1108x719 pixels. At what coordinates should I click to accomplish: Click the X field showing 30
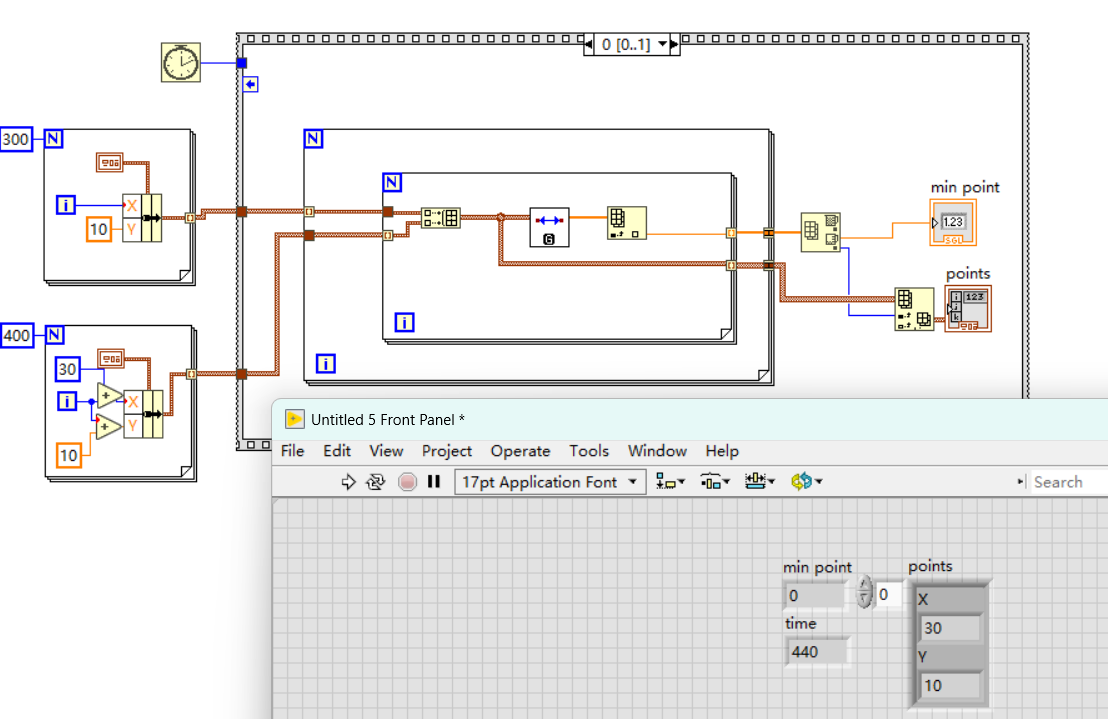(950, 628)
